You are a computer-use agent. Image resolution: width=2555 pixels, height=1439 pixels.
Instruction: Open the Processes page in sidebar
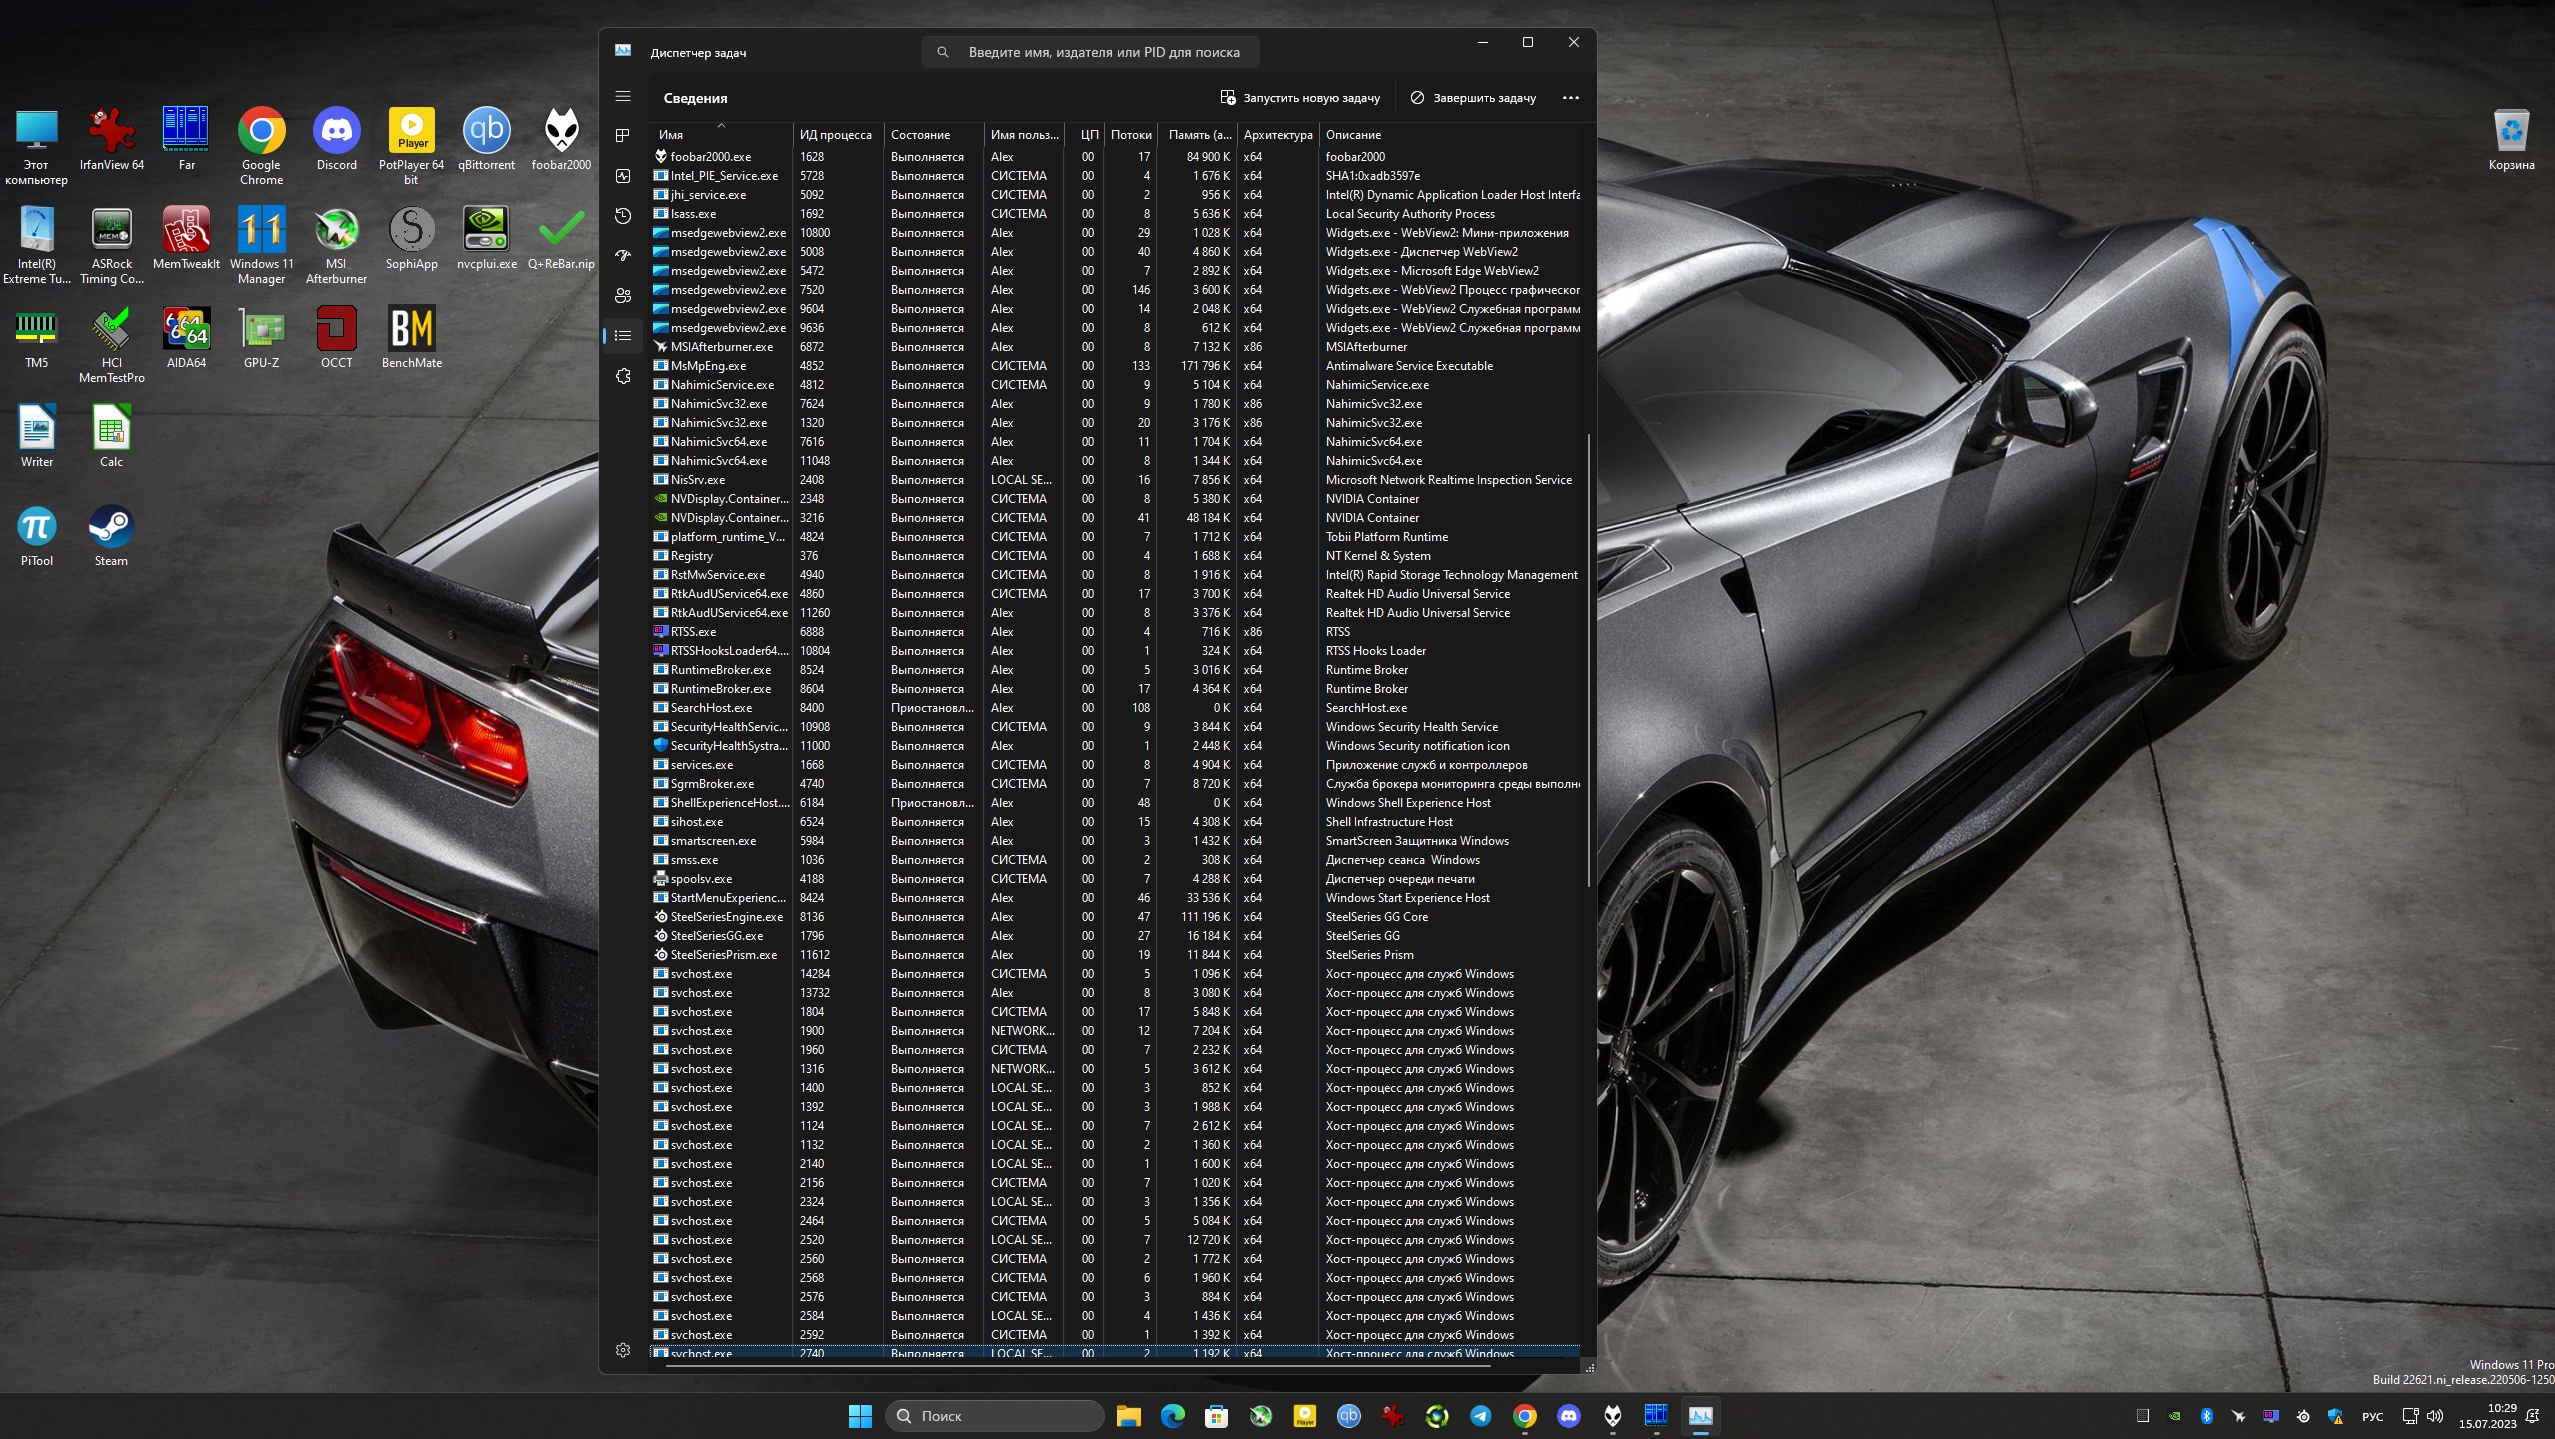(622, 136)
